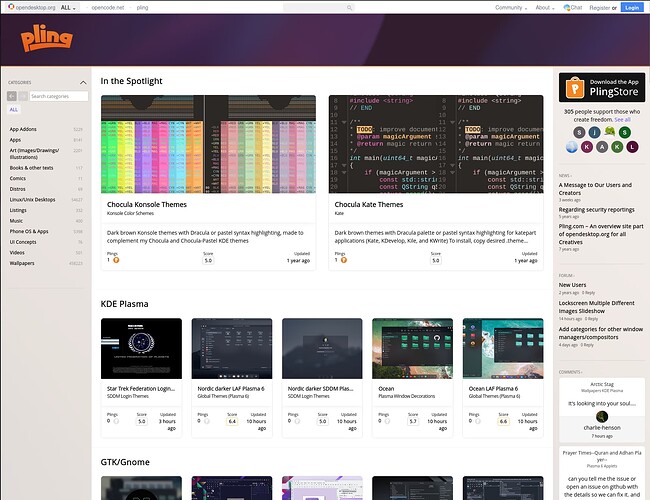Open the Star Trek Federation Login thumbnail

pyautogui.click(x=141, y=349)
